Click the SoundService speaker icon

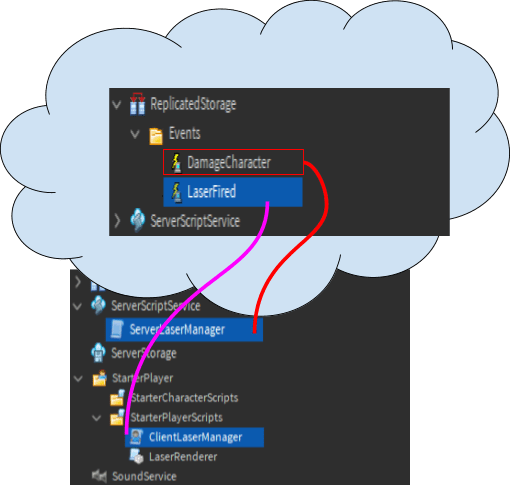pos(99,475)
